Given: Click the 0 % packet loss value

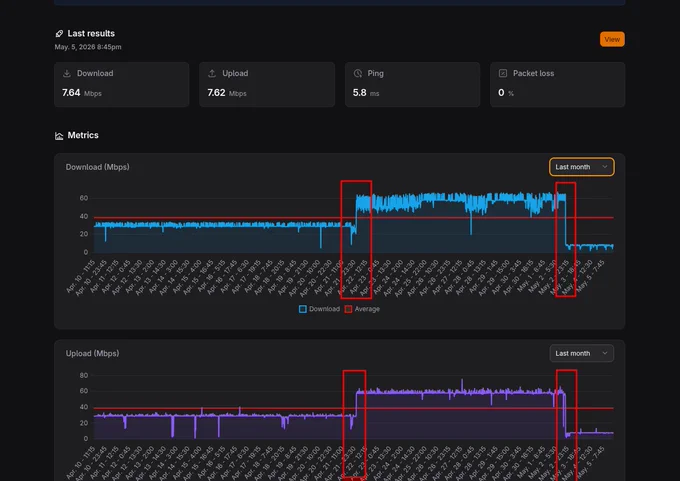Looking at the screenshot, I should point(506,93).
